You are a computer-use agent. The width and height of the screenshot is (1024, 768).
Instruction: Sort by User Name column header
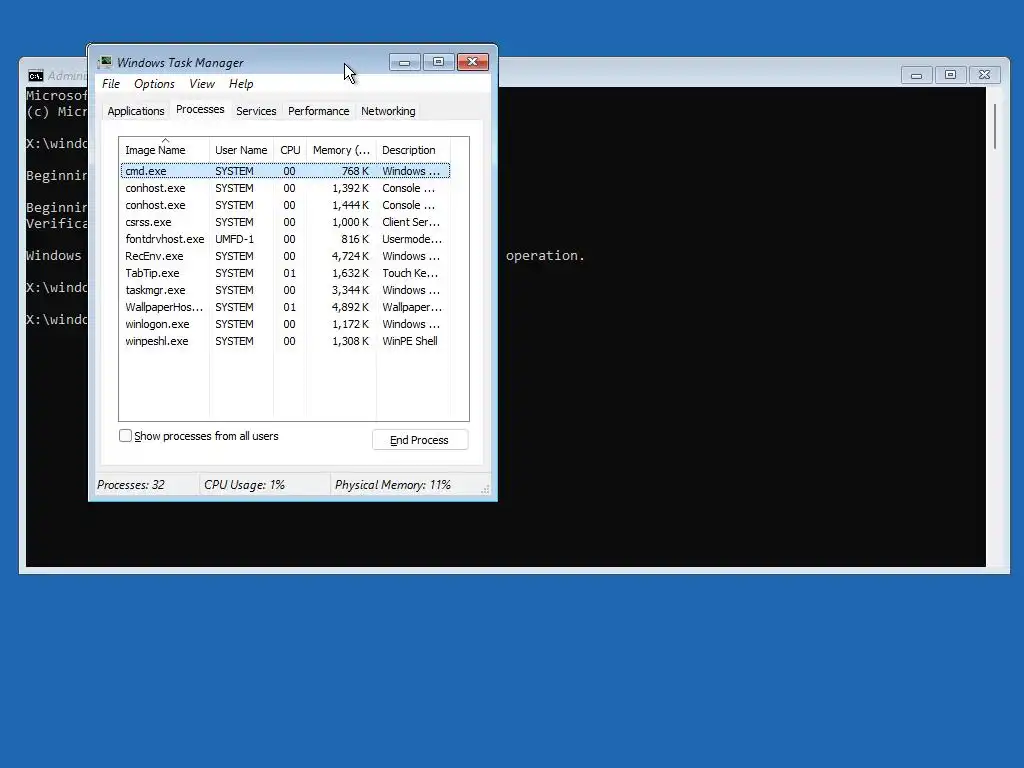click(x=241, y=150)
